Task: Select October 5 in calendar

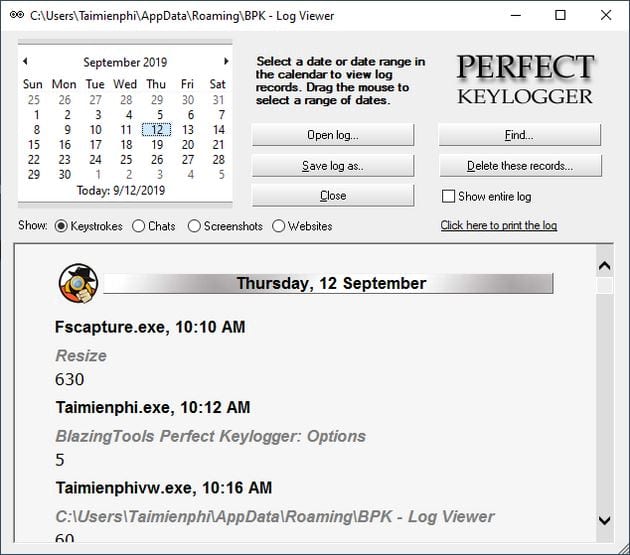Action: click(x=221, y=174)
